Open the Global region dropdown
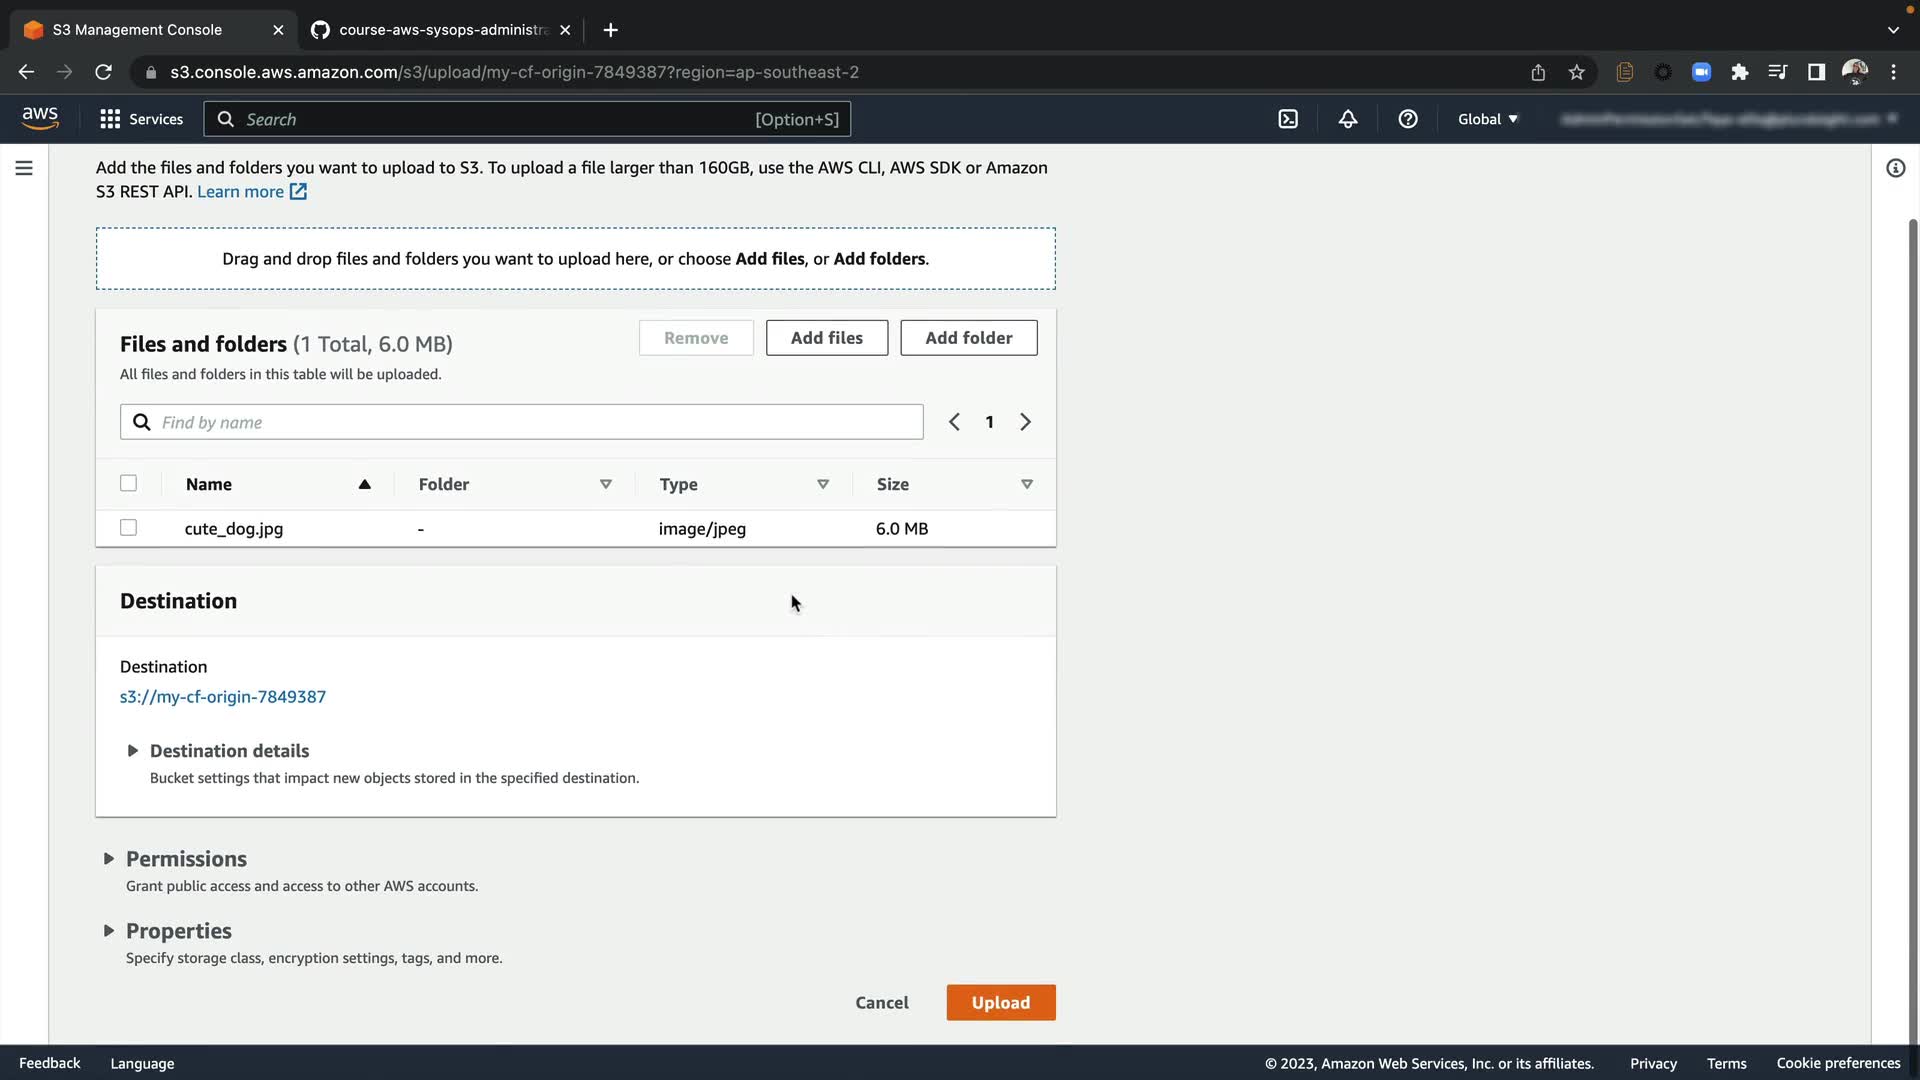 (x=1487, y=119)
